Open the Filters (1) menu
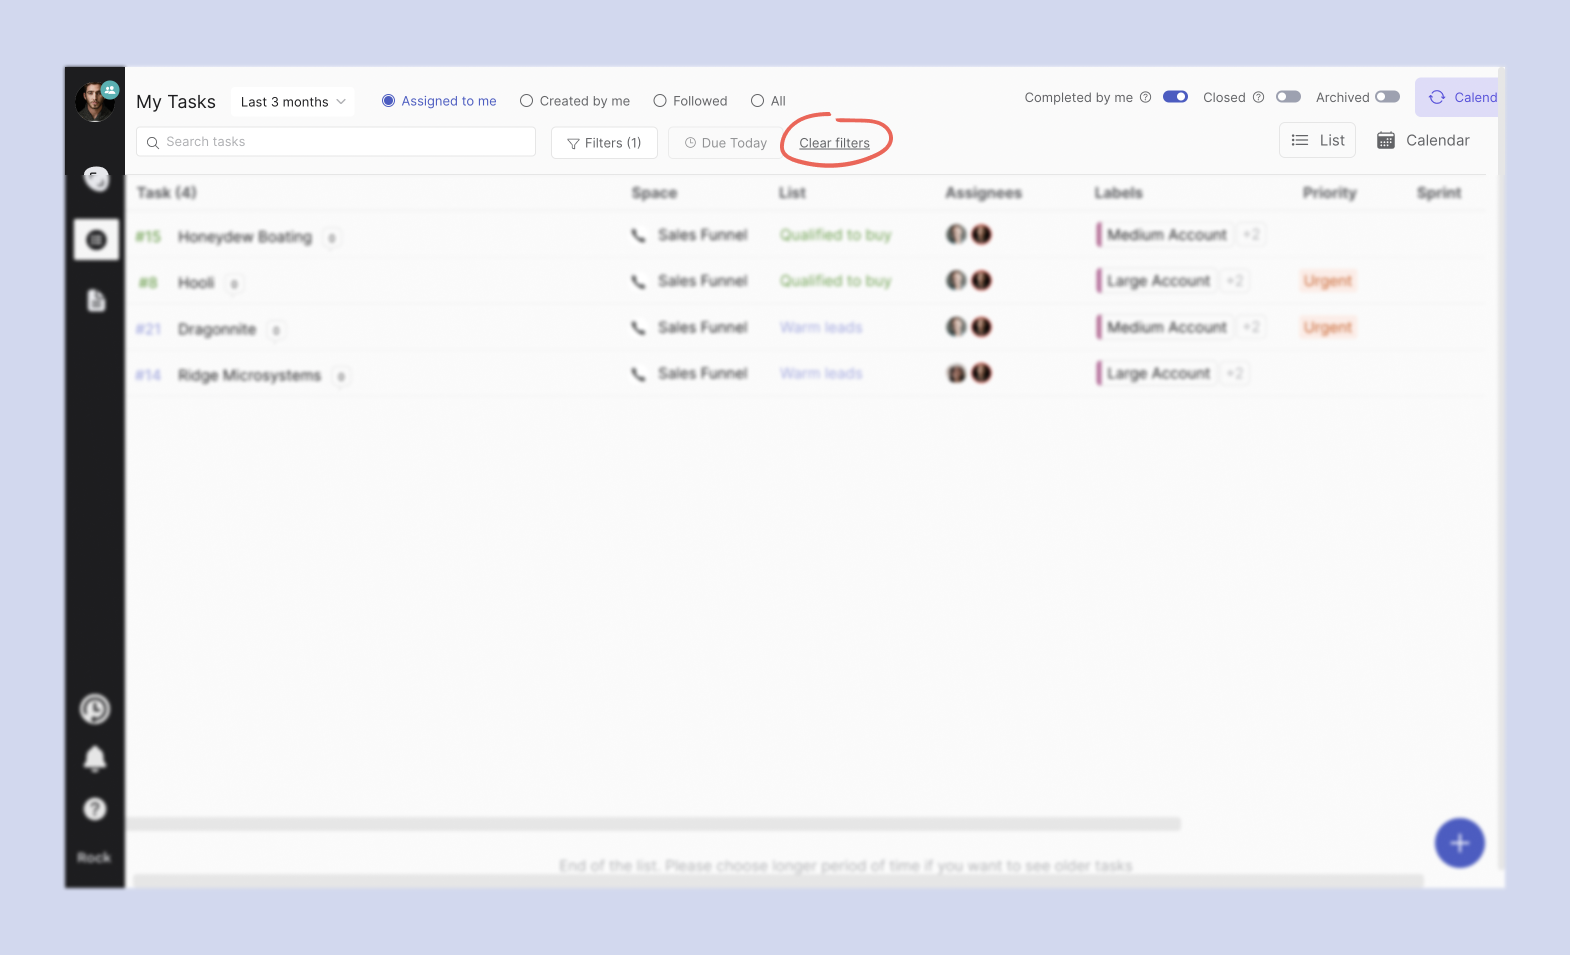The height and width of the screenshot is (955, 1570). pos(604,143)
